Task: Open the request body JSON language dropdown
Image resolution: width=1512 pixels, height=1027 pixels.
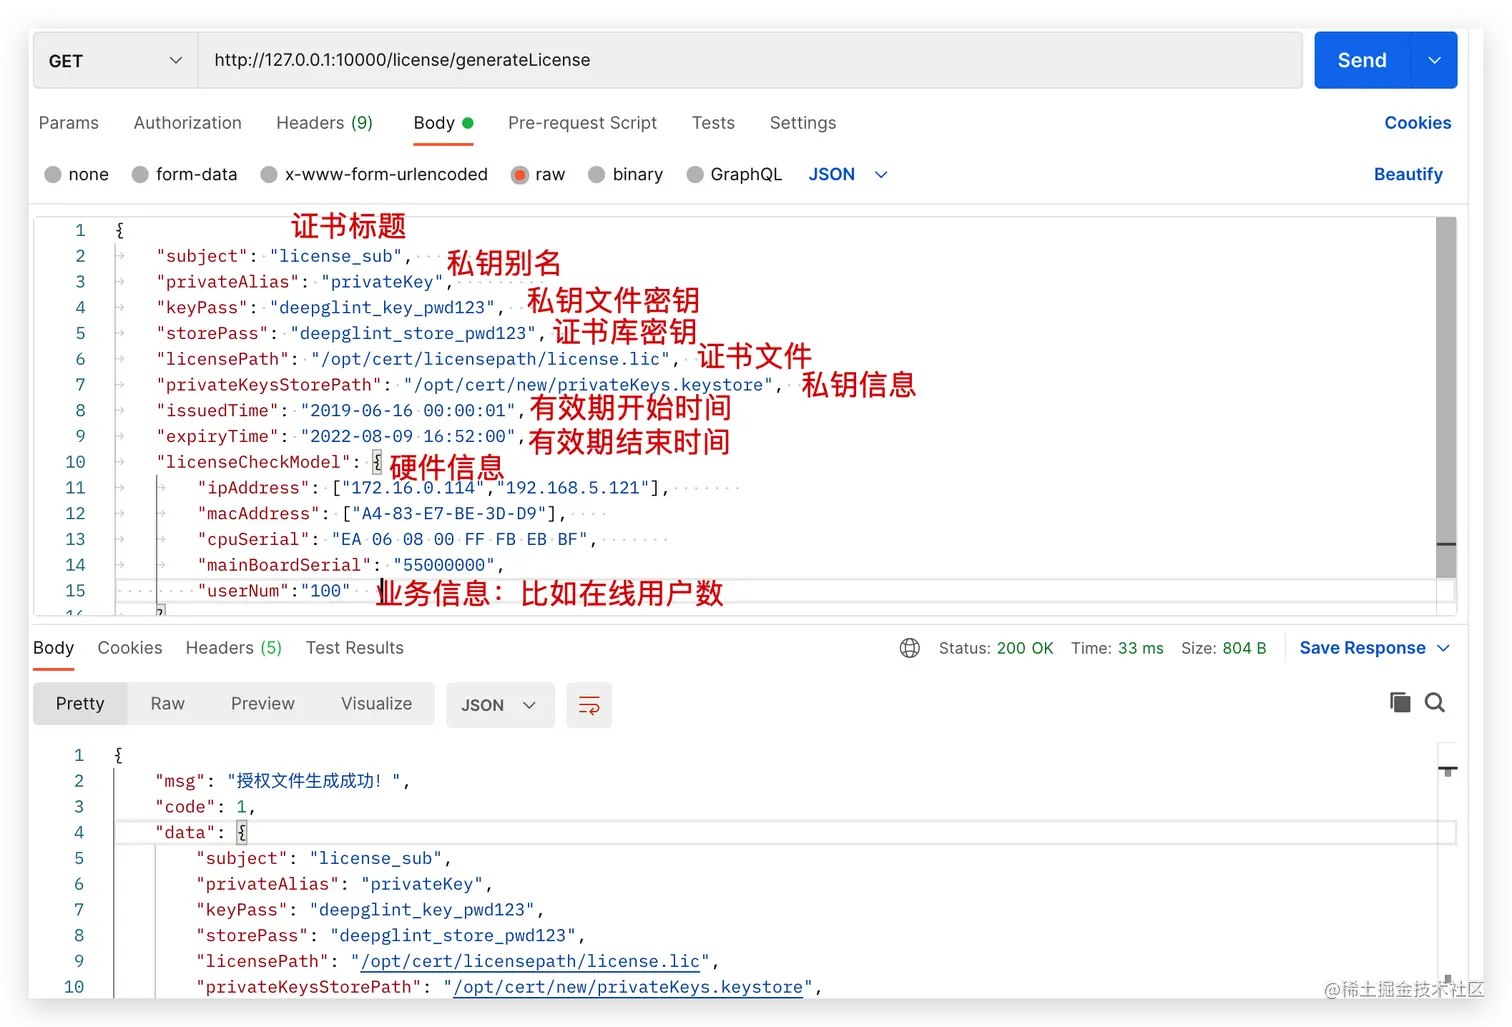Action: click(847, 174)
